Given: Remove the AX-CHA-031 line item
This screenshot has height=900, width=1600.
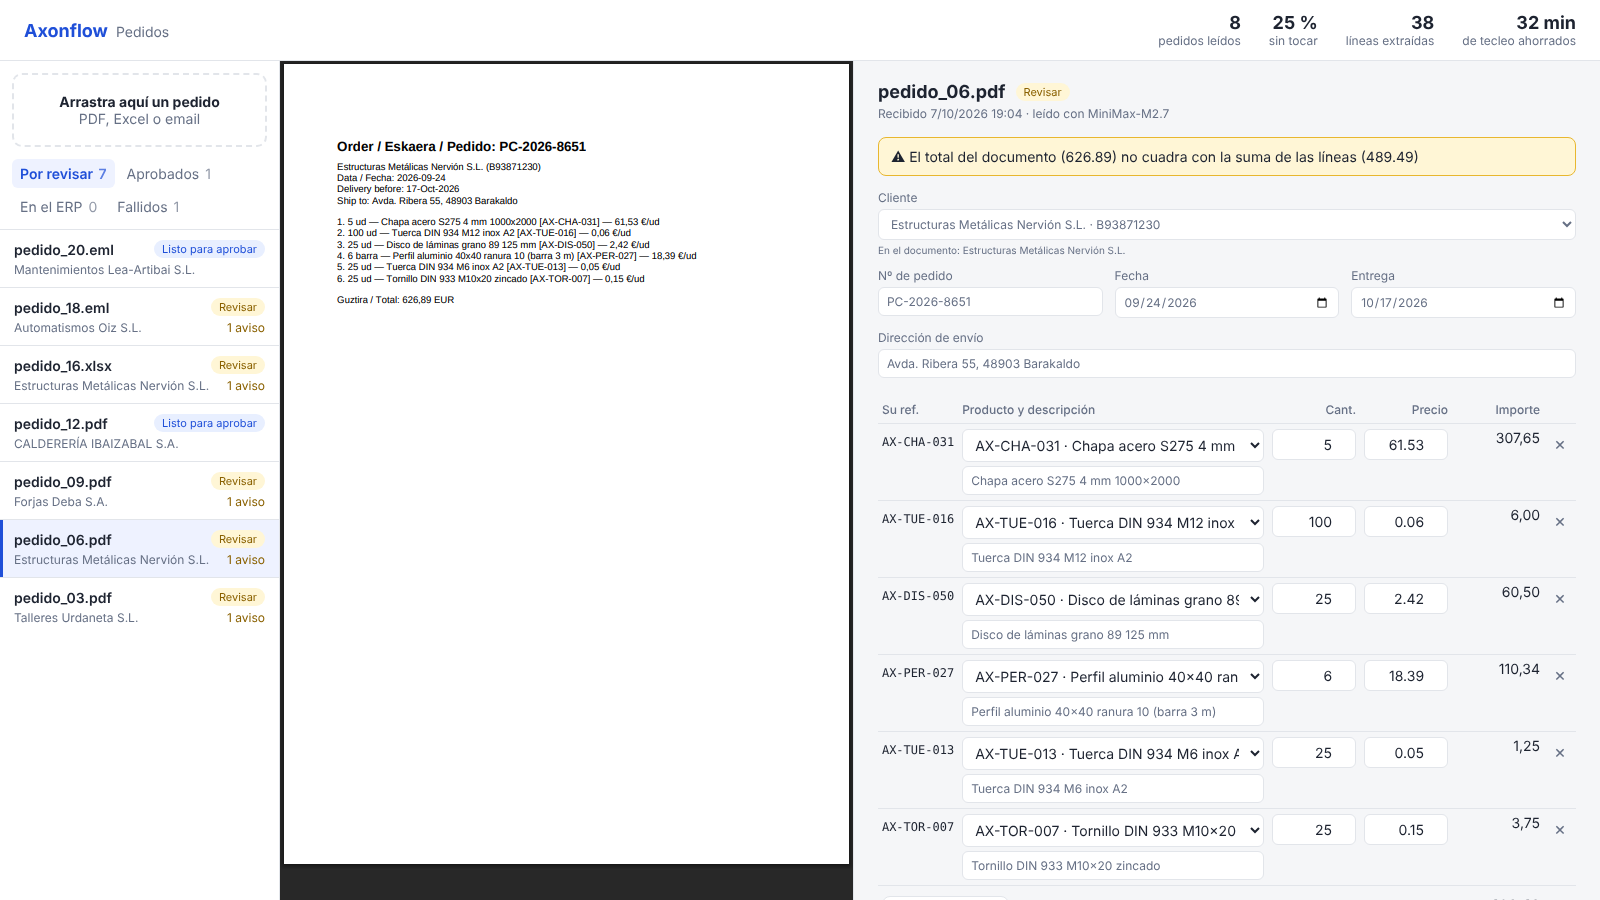Looking at the screenshot, I should pos(1559,445).
